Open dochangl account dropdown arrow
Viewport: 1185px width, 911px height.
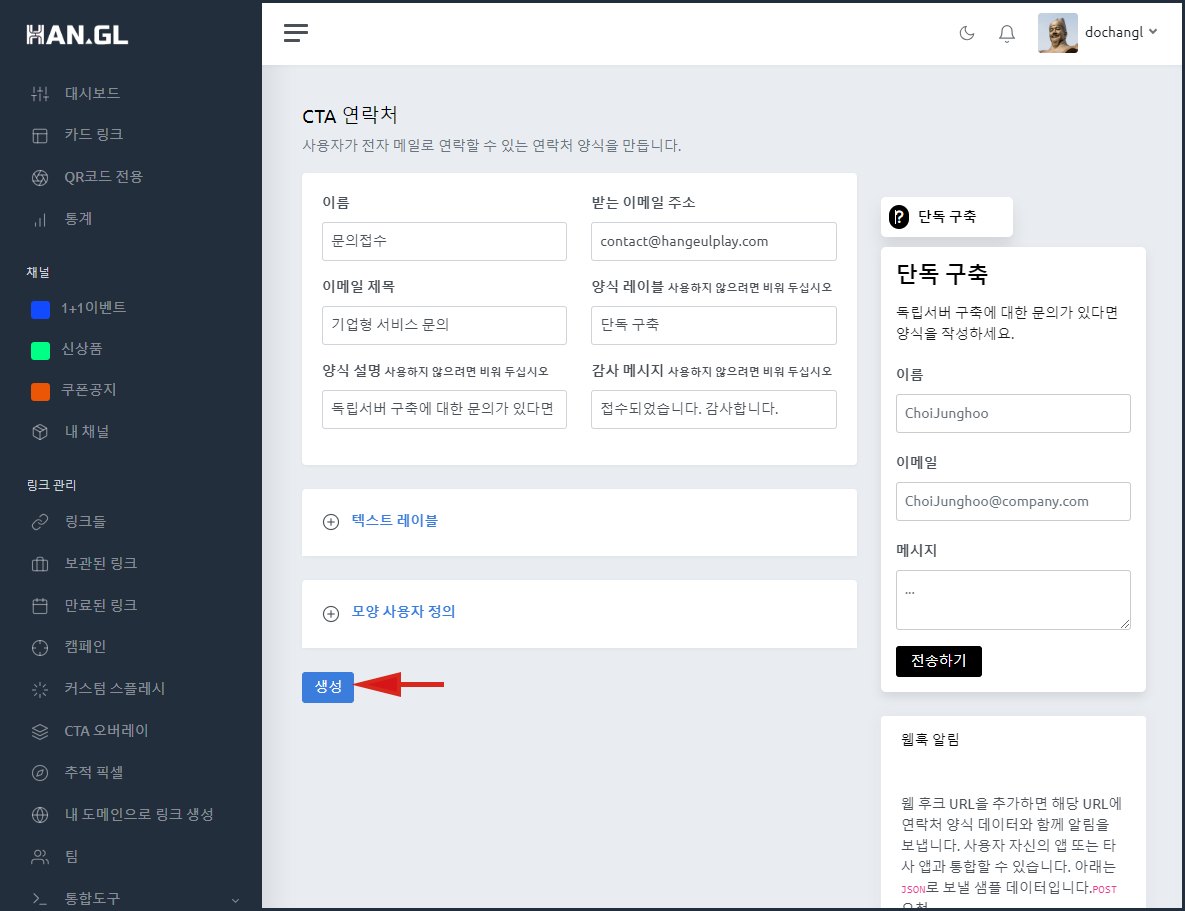1153,32
